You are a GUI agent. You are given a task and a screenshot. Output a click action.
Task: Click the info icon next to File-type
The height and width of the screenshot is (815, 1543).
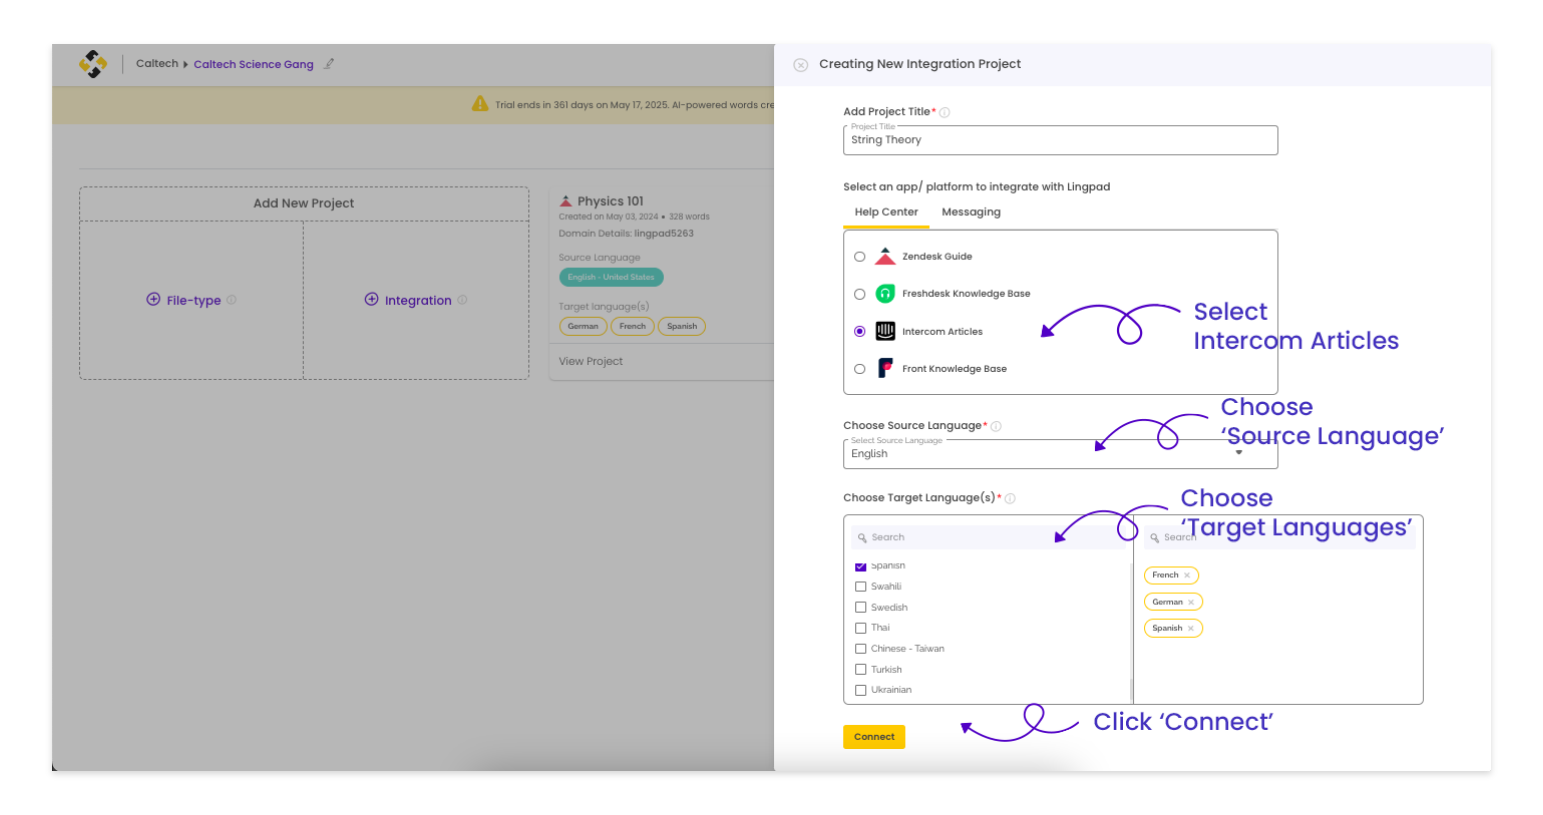[x=231, y=299]
